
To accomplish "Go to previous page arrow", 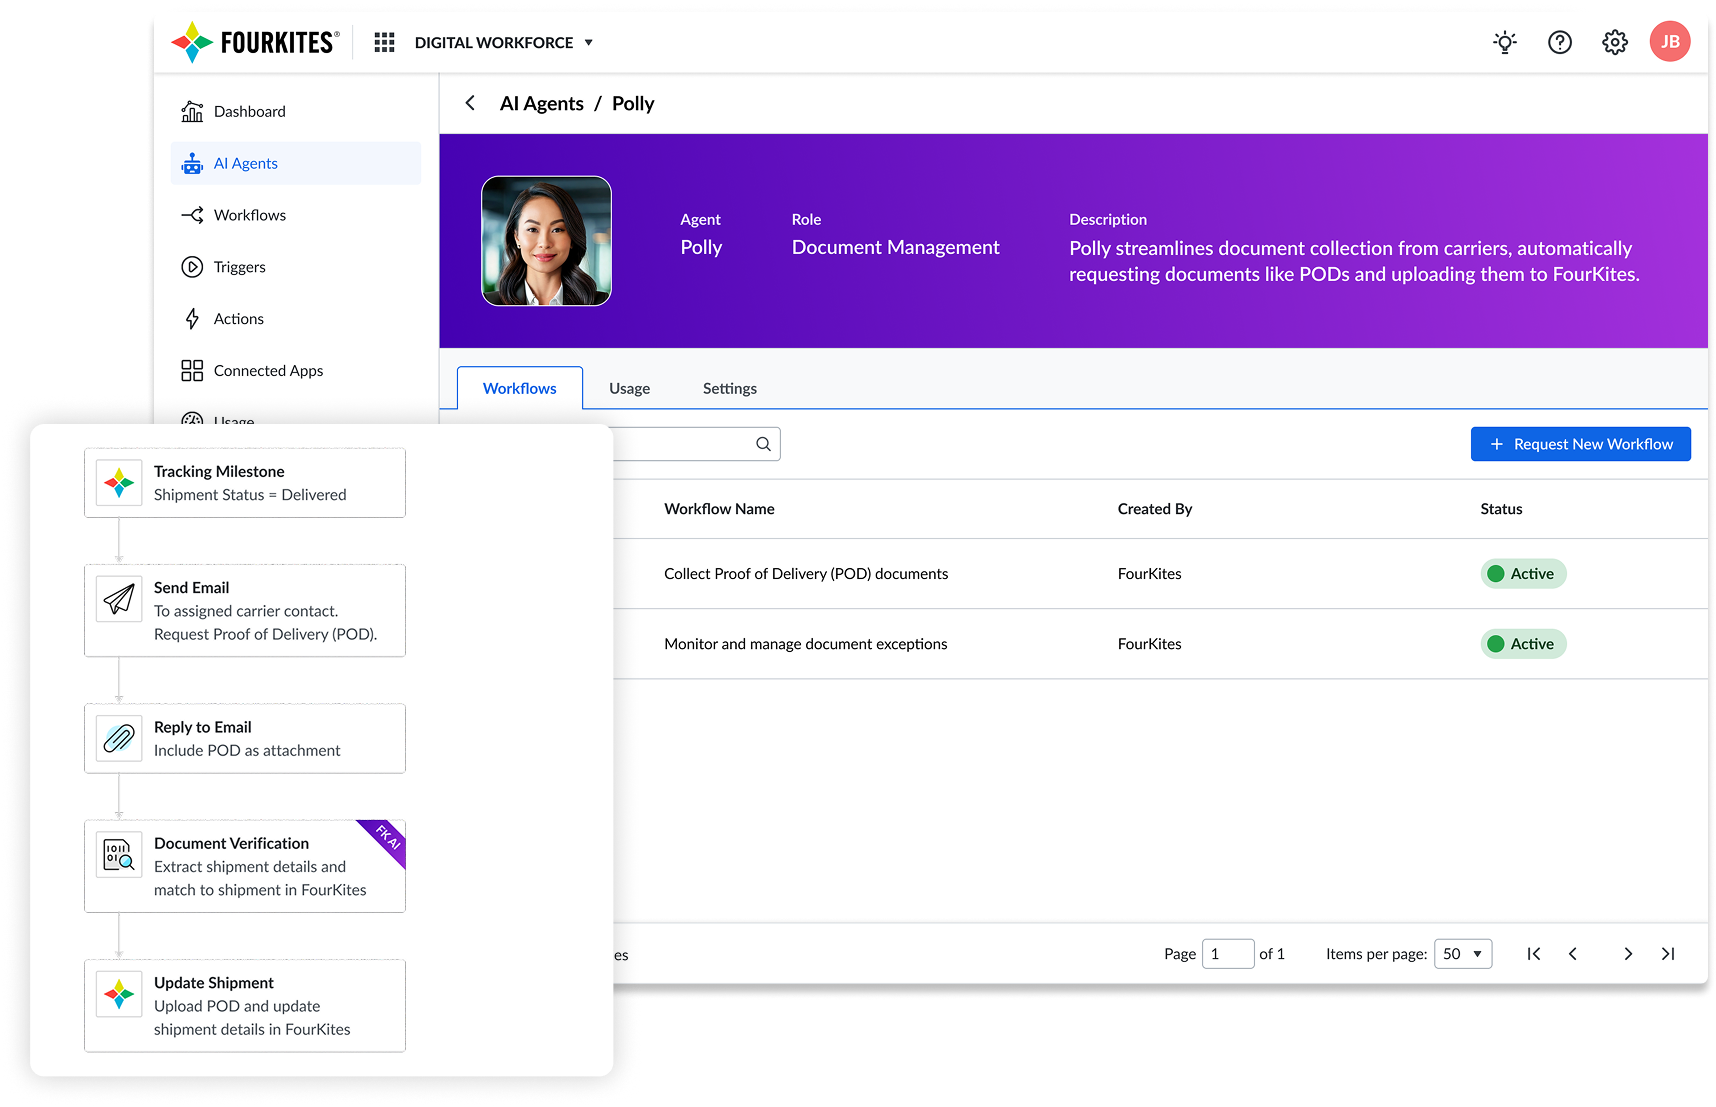I will point(1573,954).
